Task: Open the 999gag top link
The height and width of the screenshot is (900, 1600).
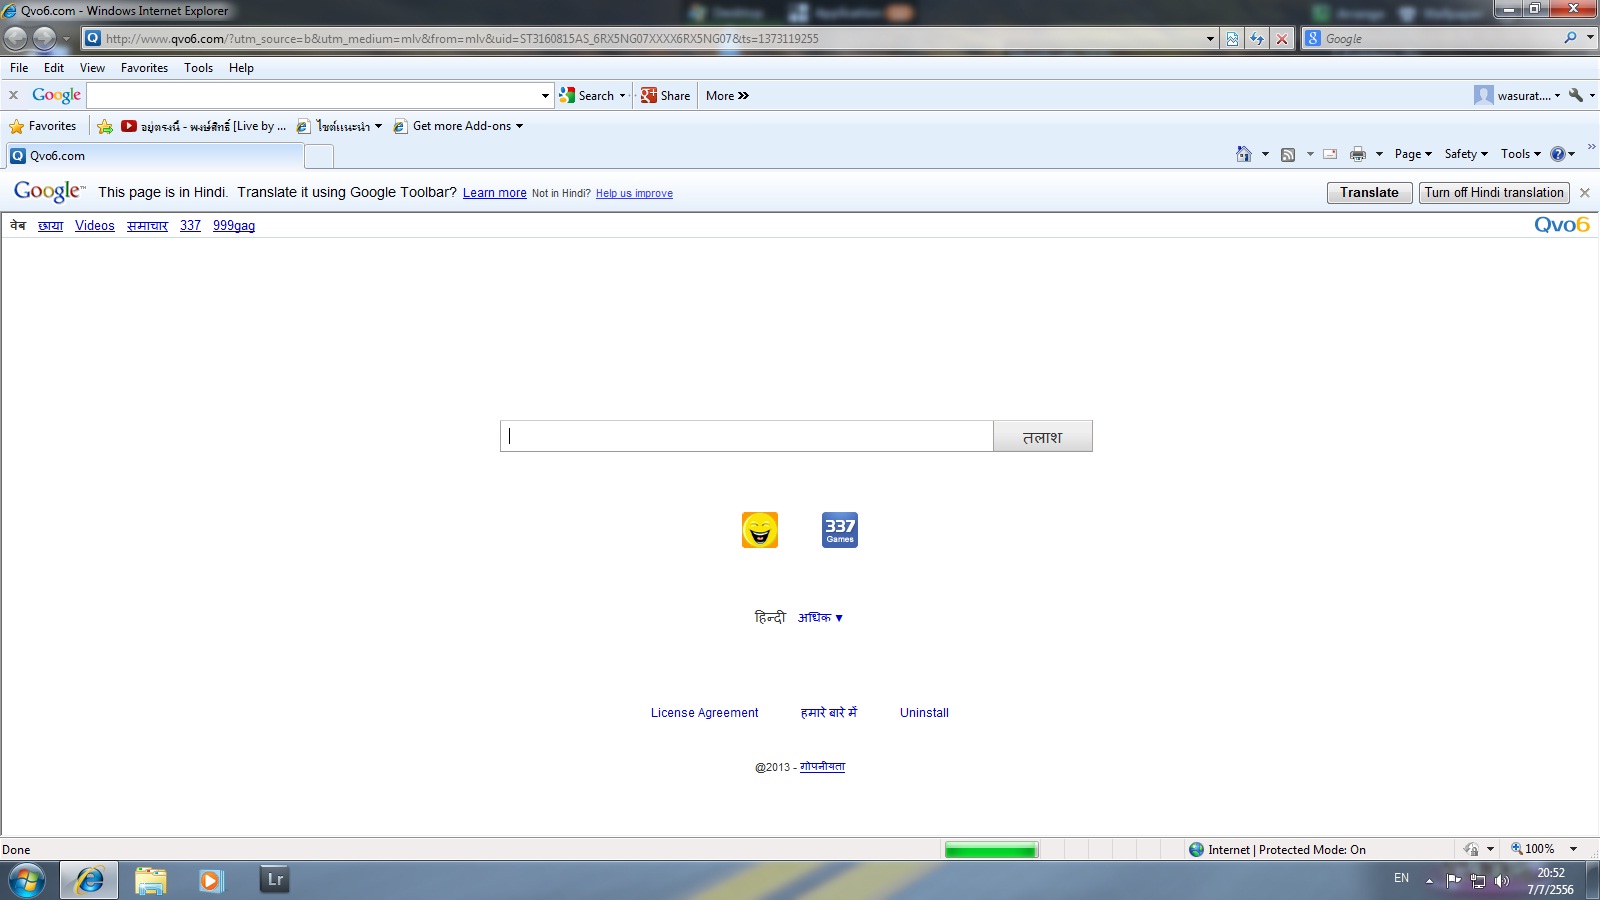Action: click(234, 226)
